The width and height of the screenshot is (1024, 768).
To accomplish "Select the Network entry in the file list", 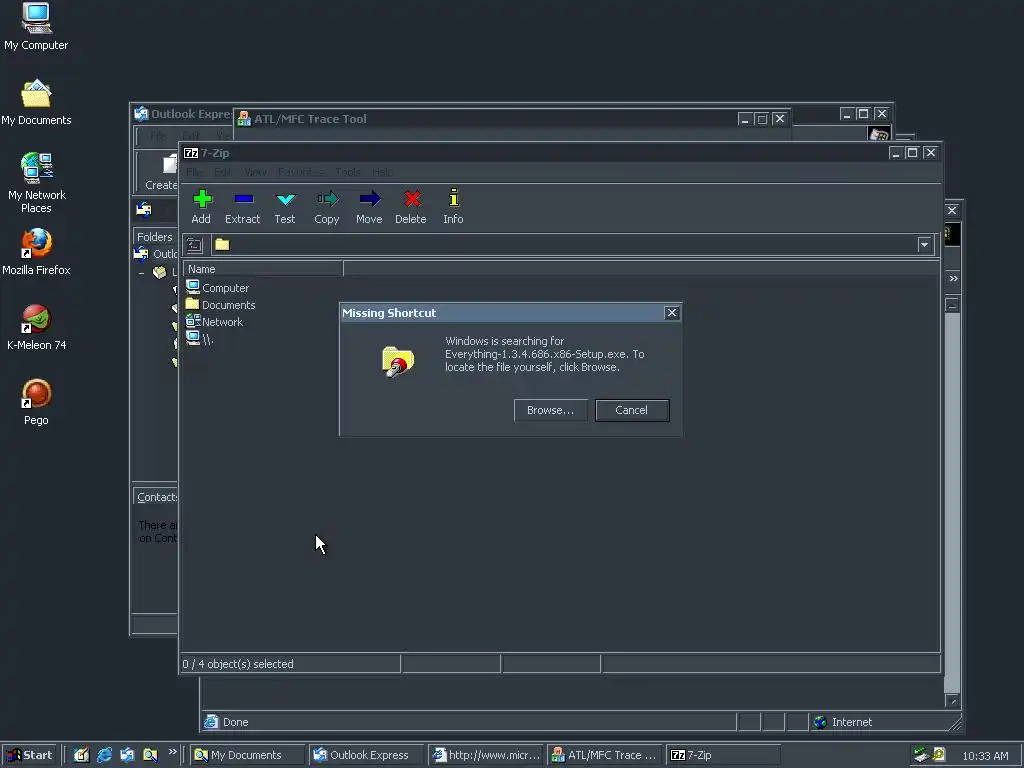I will [215, 321].
